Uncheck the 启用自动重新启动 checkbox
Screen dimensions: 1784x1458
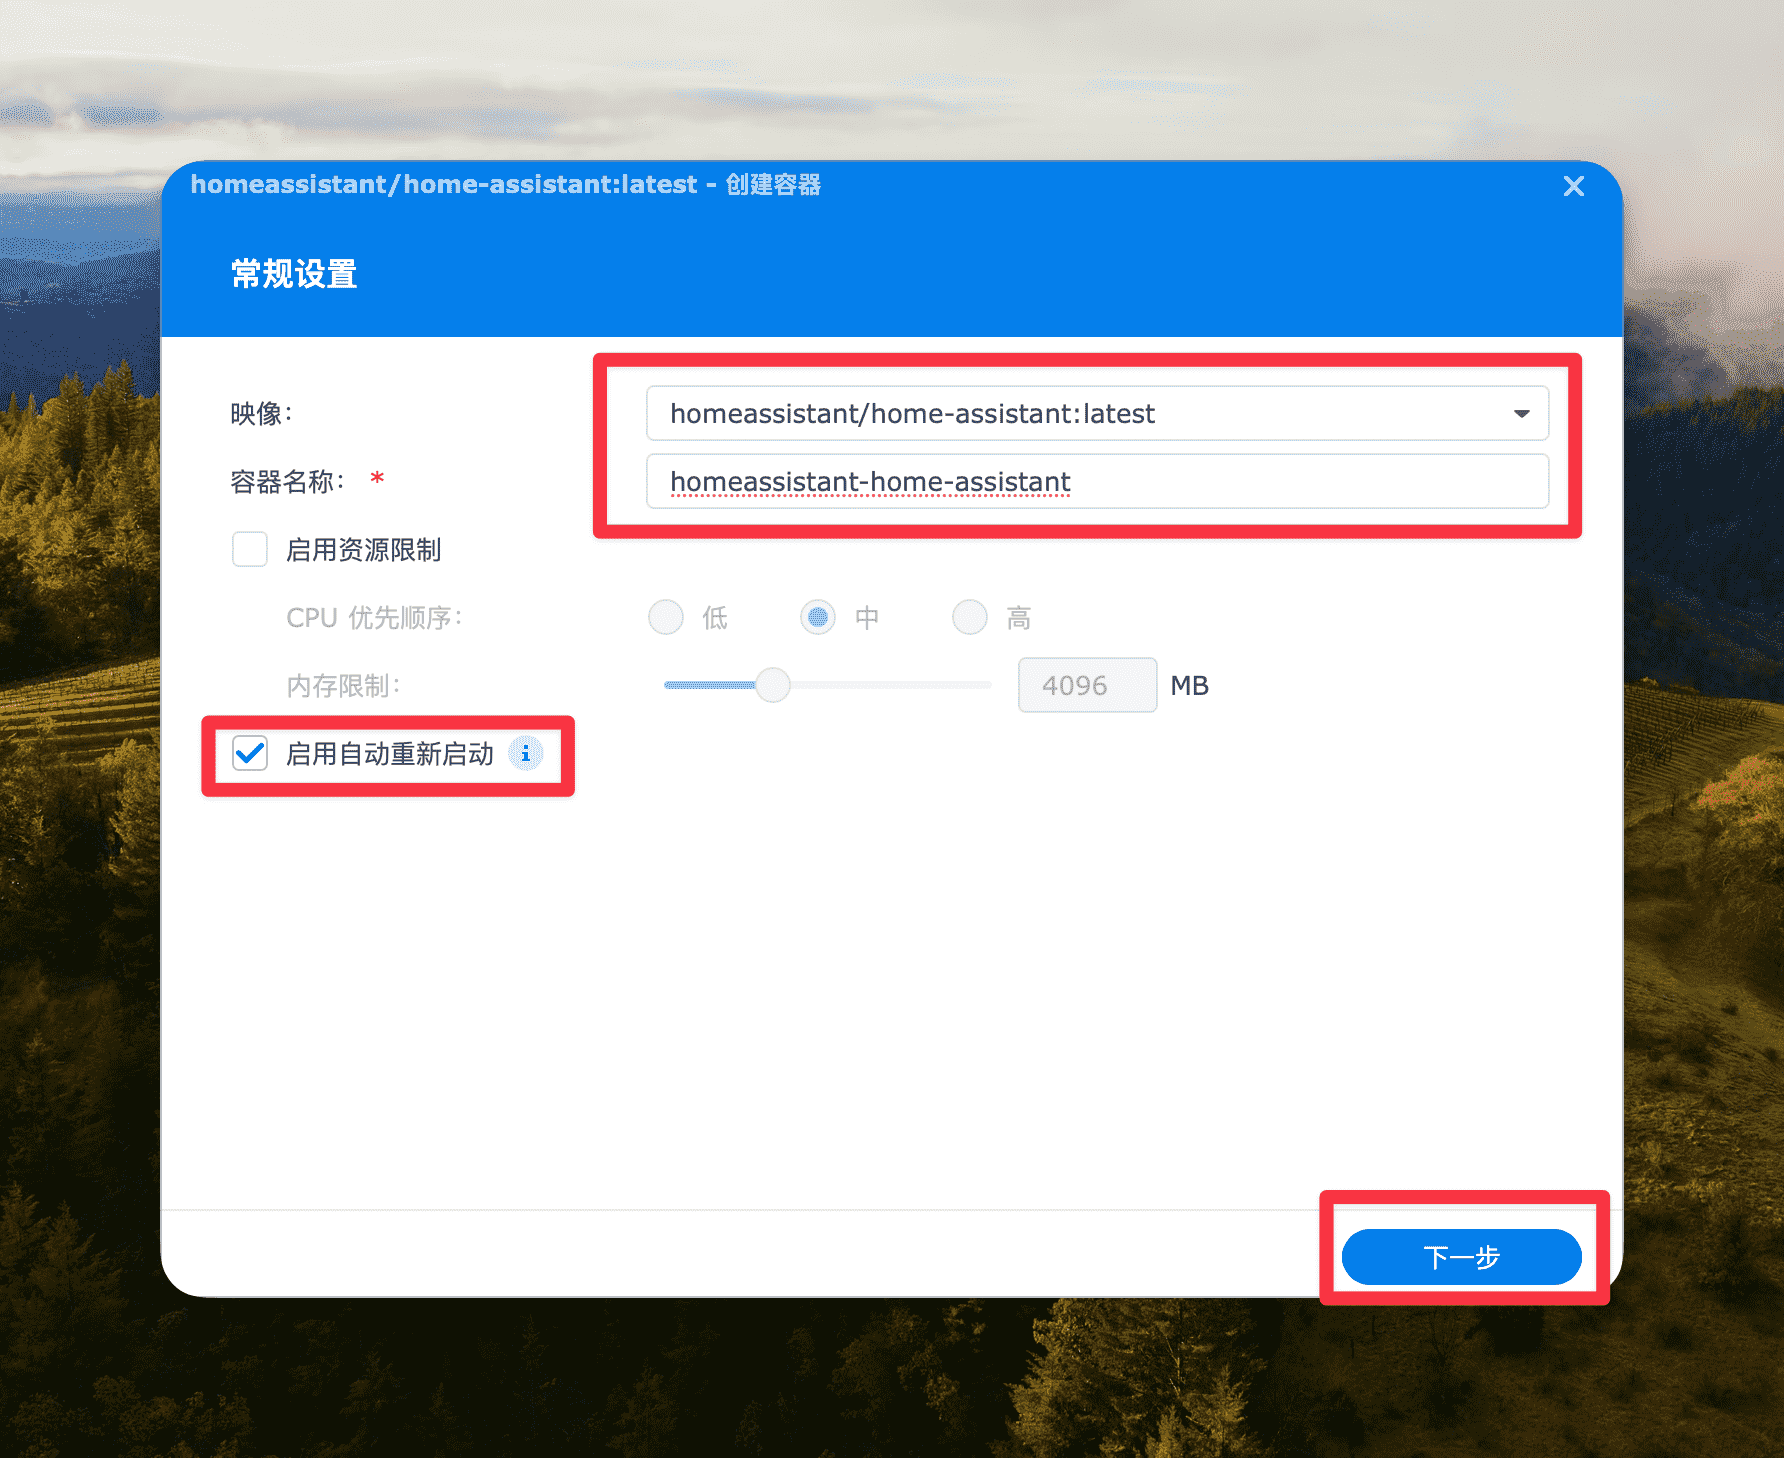(250, 754)
